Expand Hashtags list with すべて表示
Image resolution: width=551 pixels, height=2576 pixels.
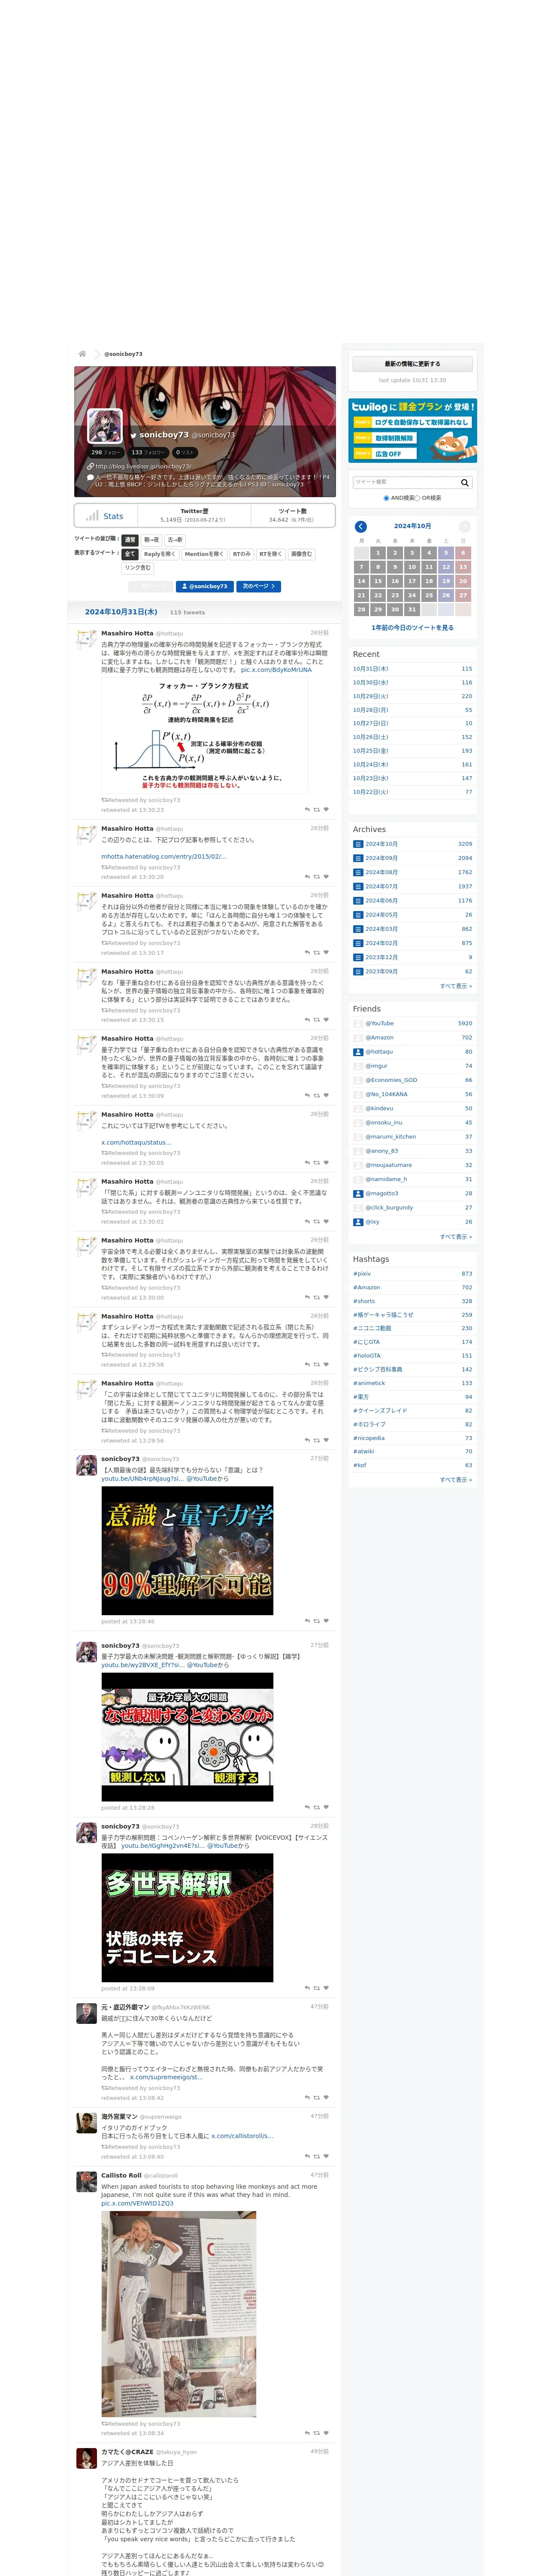click(x=456, y=1480)
